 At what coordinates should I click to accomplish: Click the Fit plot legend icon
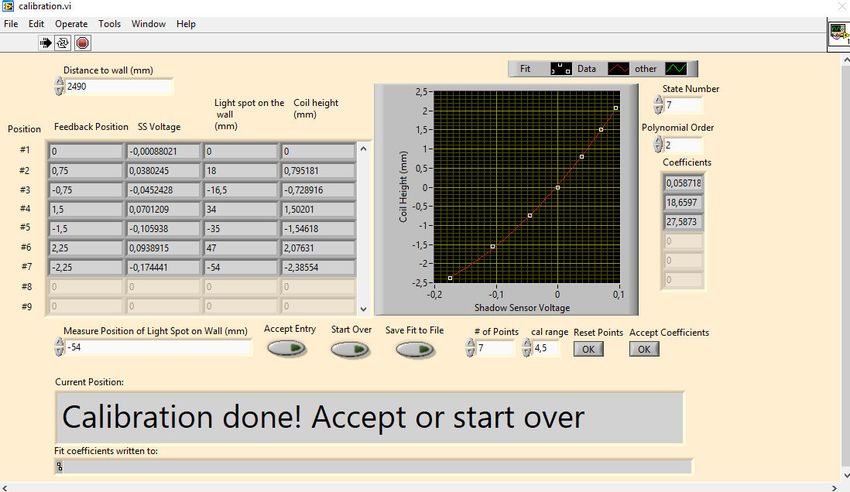560,69
